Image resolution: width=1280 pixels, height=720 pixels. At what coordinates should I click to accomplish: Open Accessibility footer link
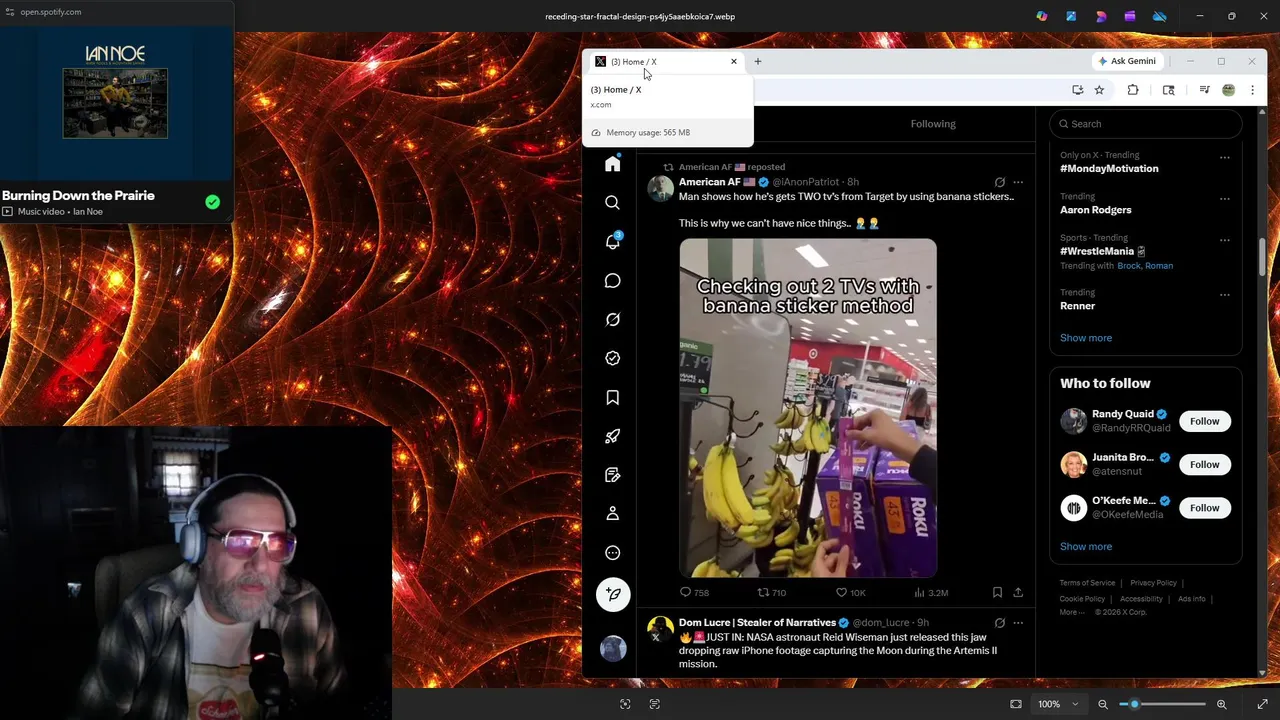pyautogui.click(x=1141, y=599)
